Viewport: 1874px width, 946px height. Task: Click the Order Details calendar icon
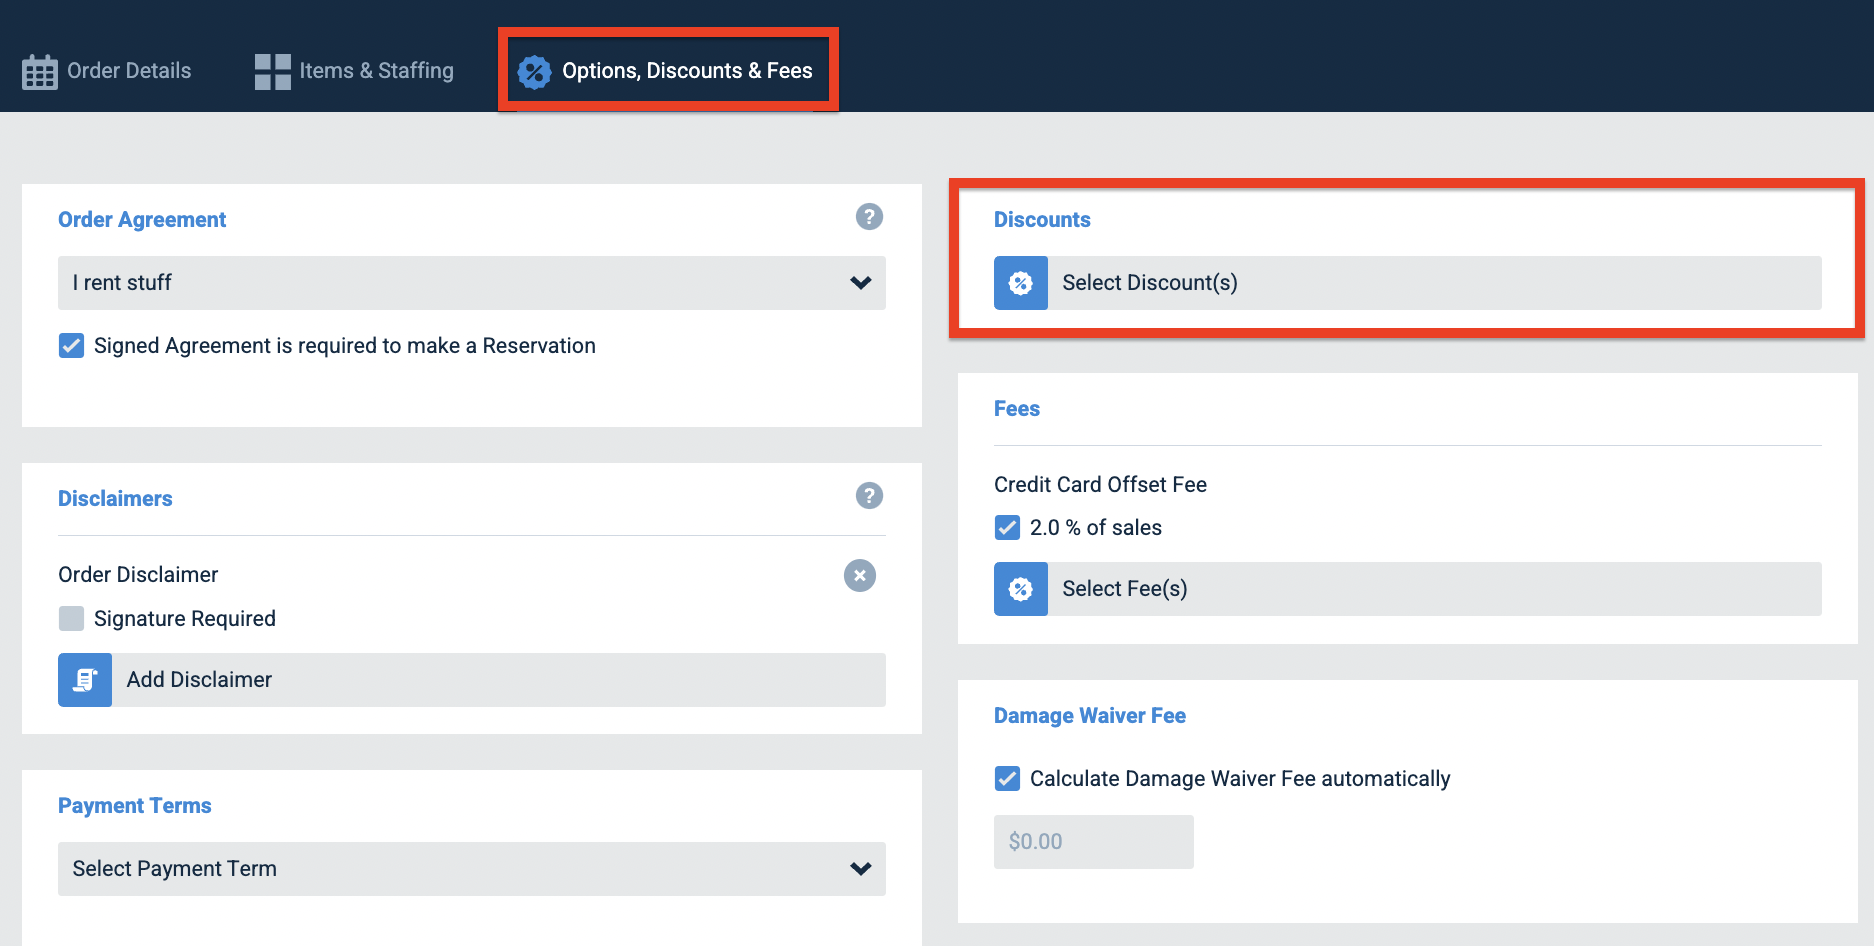click(x=40, y=72)
